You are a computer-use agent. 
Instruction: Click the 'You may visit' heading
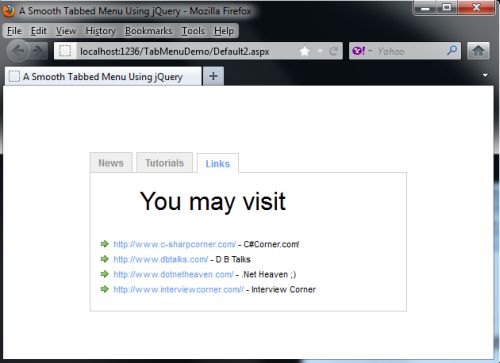pyautogui.click(x=213, y=202)
